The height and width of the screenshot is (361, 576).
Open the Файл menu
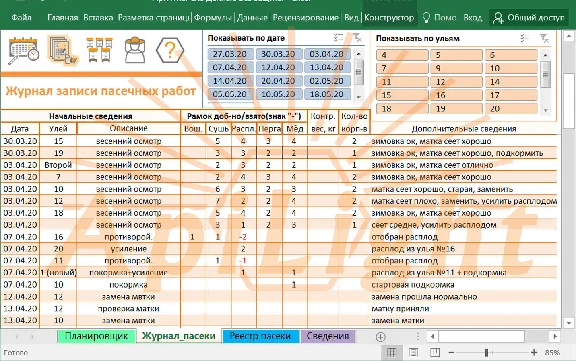coord(21,18)
